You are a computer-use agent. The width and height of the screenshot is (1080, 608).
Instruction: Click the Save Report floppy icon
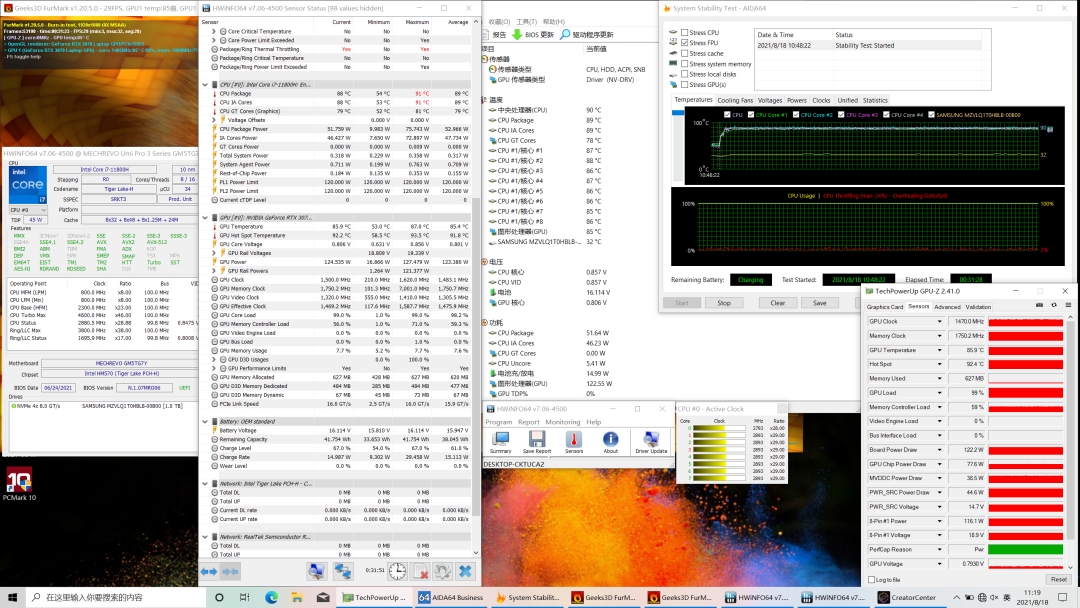click(x=537, y=439)
